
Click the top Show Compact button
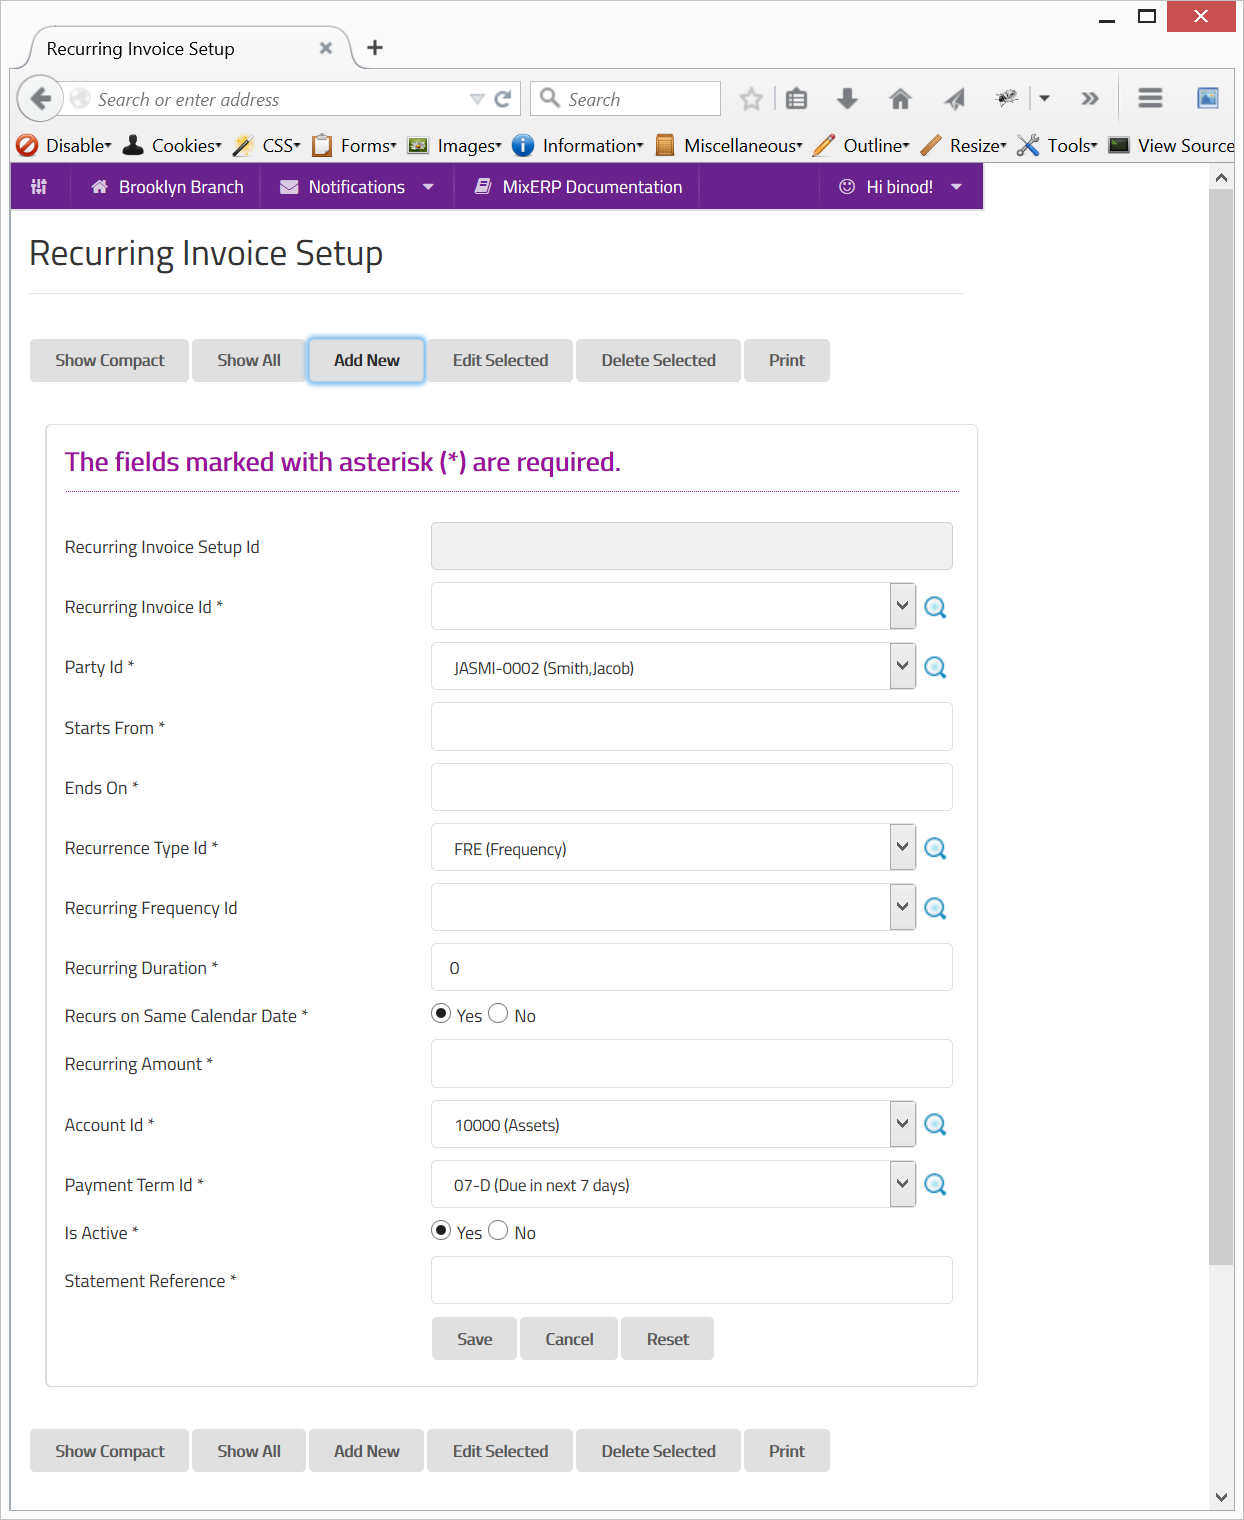(x=109, y=360)
